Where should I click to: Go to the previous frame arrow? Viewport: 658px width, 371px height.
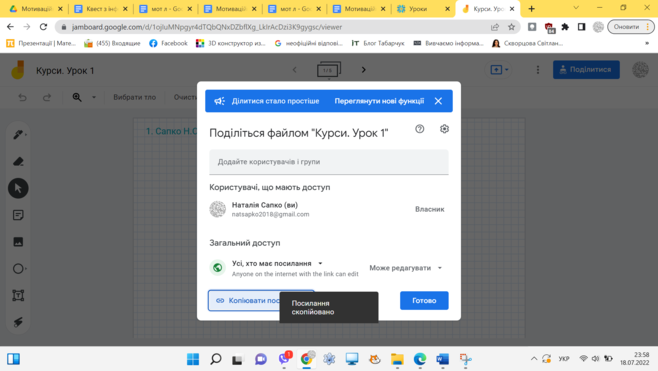(x=295, y=70)
